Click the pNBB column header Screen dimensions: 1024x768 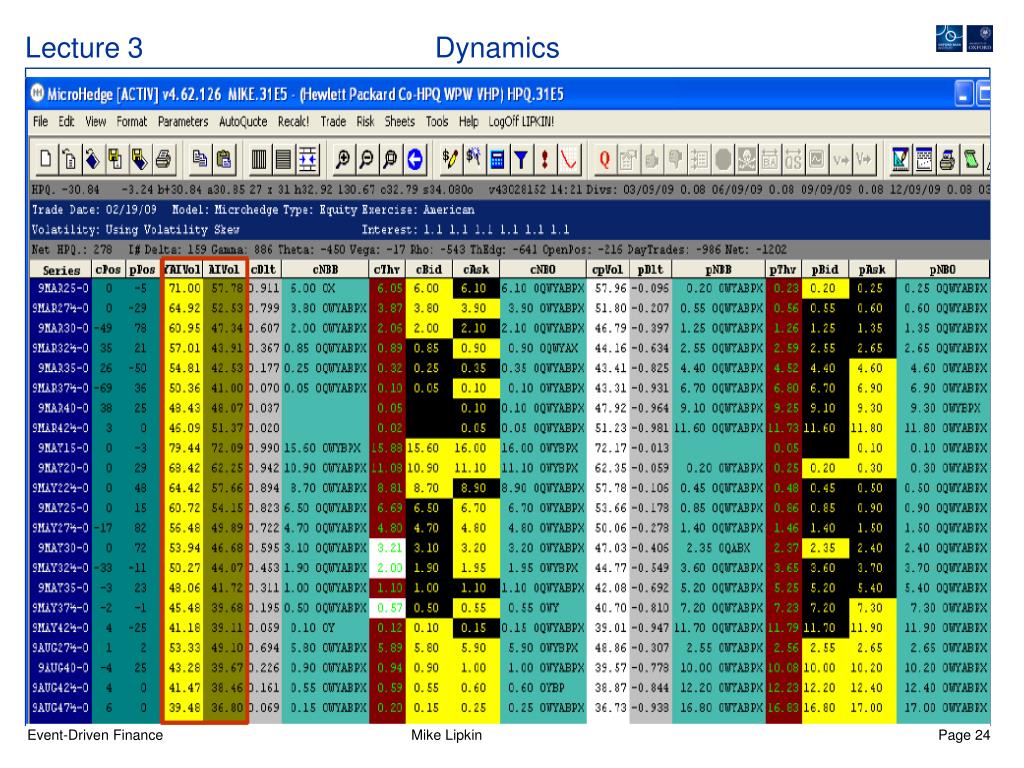tap(718, 270)
